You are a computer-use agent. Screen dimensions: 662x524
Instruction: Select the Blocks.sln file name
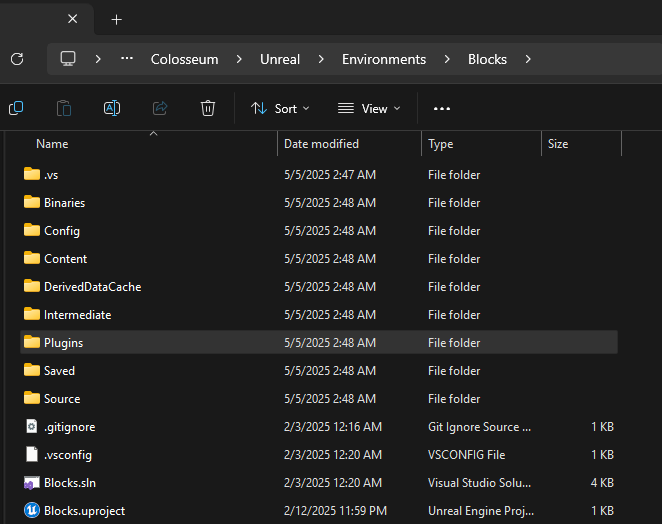(70, 483)
